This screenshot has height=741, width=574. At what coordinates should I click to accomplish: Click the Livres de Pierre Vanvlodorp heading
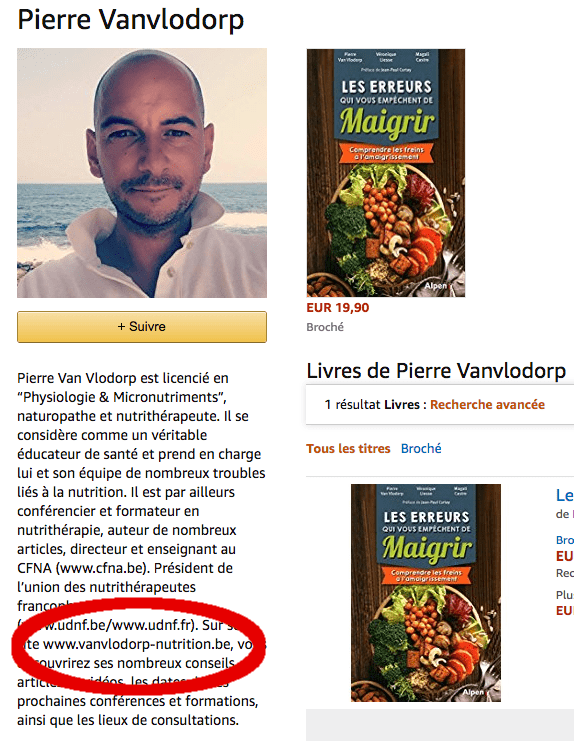436,371
